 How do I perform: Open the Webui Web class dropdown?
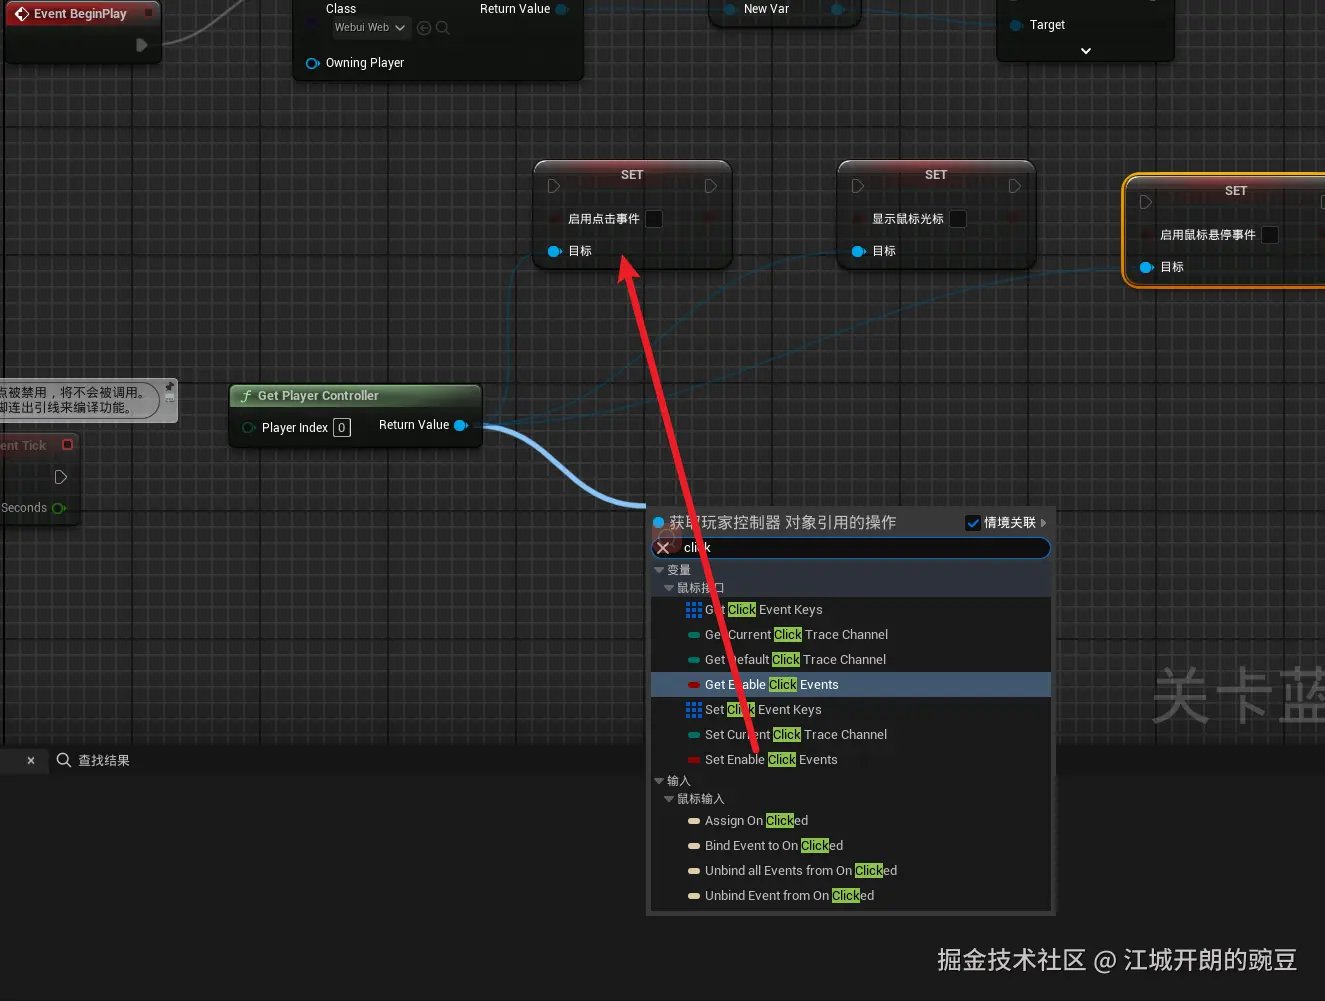pos(371,28)
